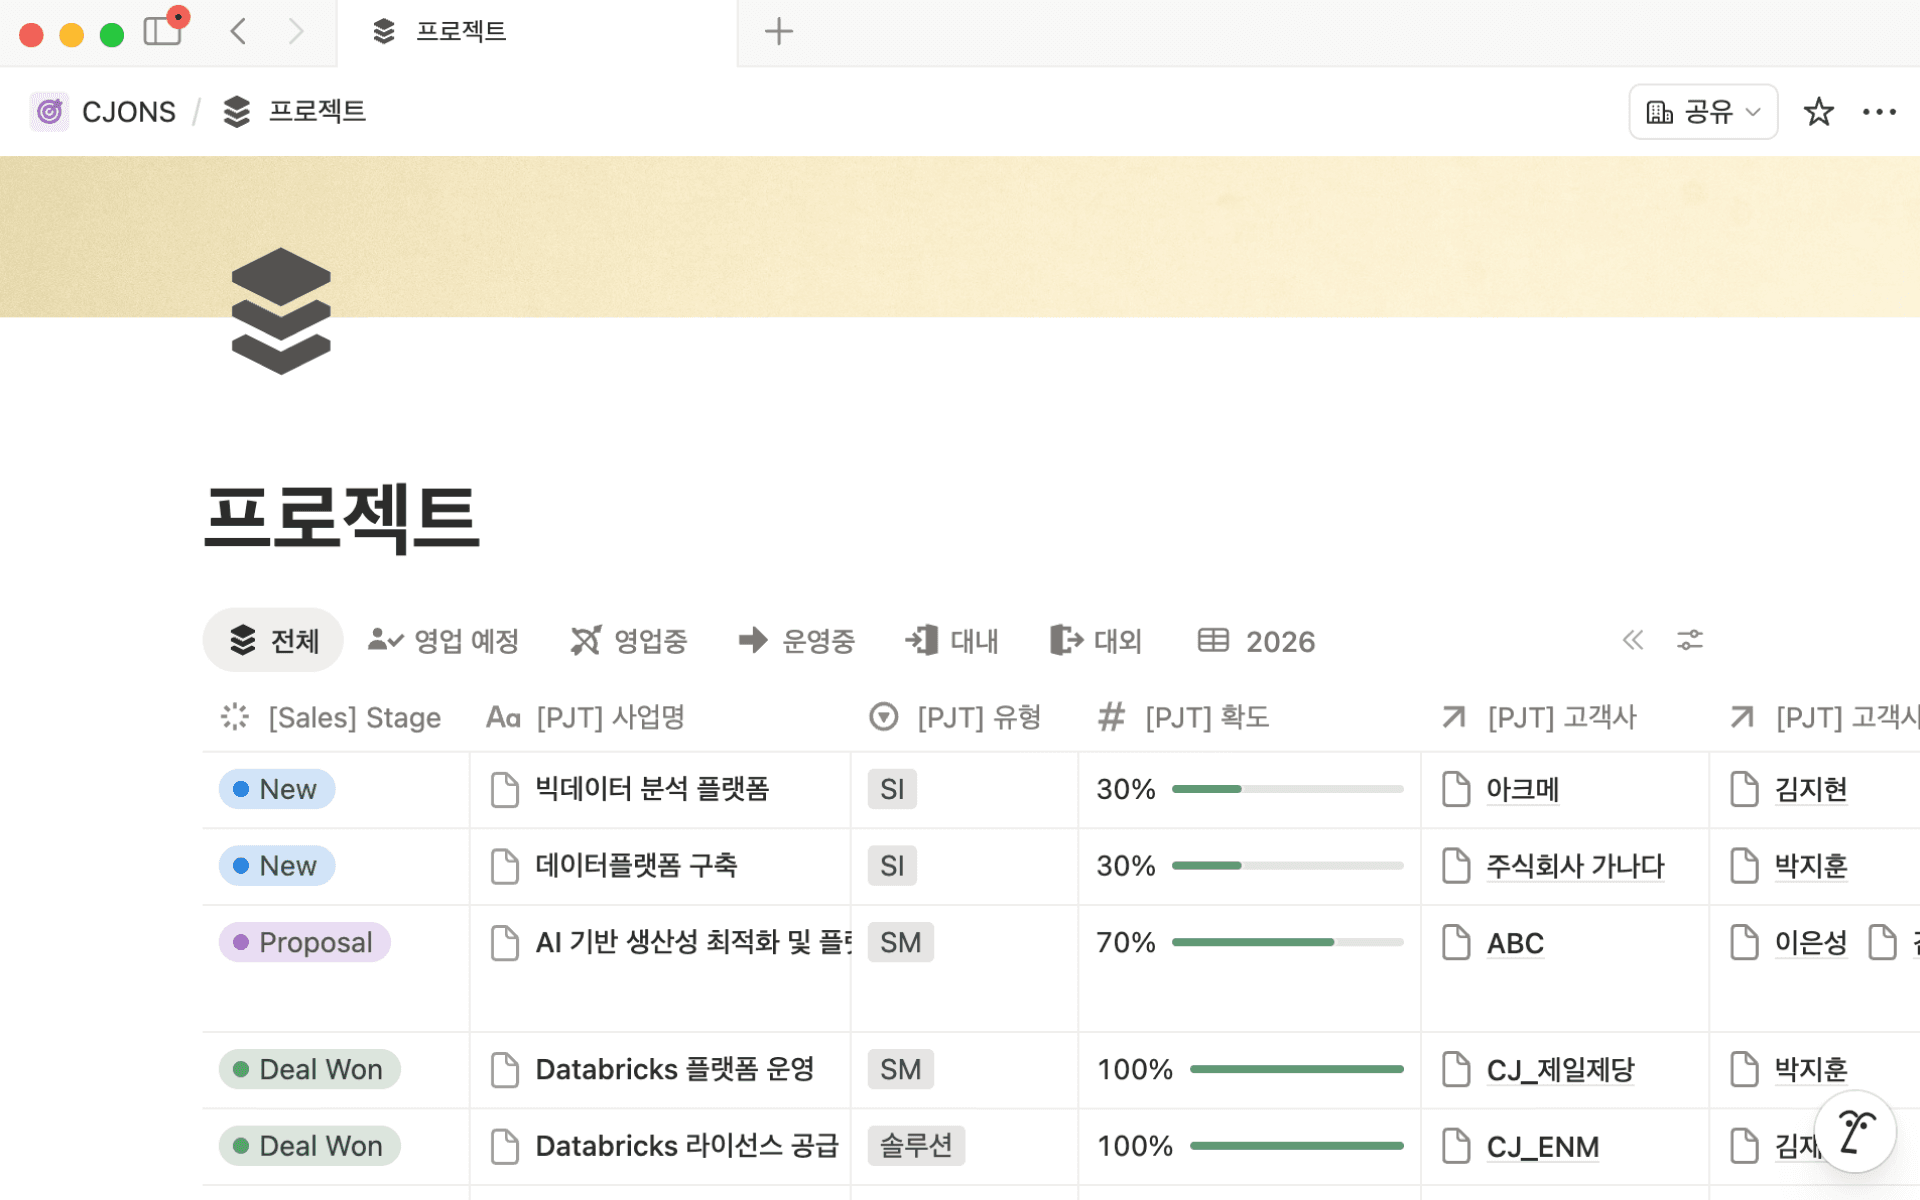Switch to the 2026 view tab
Image resolution: width=1920 pixels, height=1200 pixels.
[1256, 640]
